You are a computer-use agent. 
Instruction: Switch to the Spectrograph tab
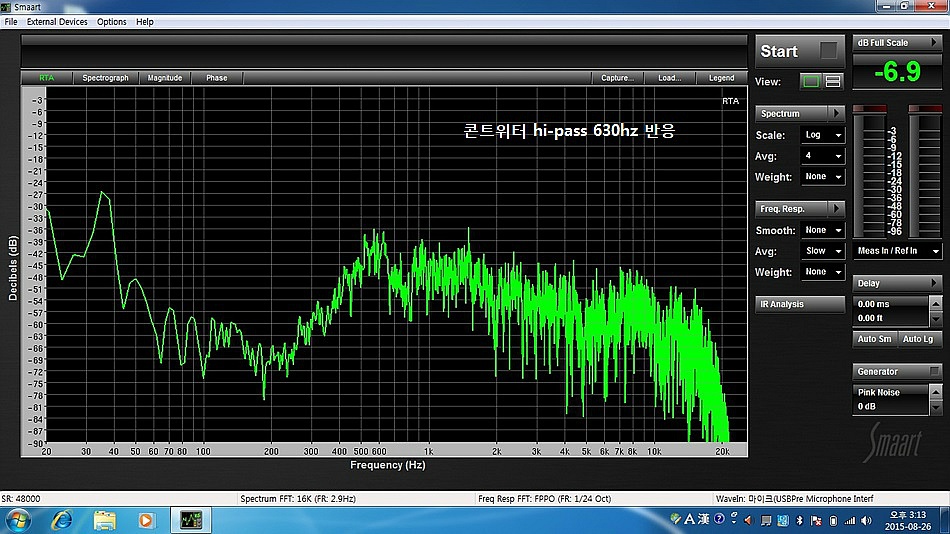105,78
